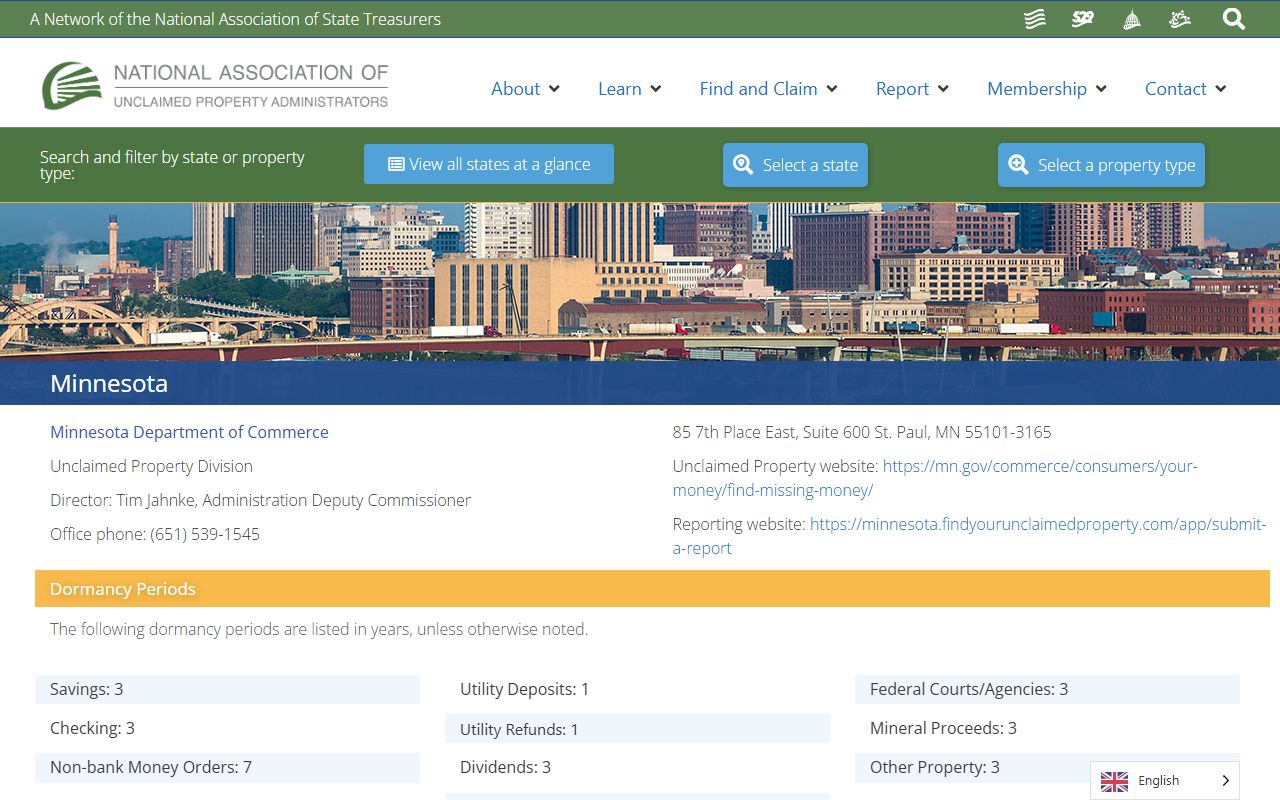Open the wavy flag network icon
The height and width of the screenshot is (800, 1280).
pos(1035,19)
